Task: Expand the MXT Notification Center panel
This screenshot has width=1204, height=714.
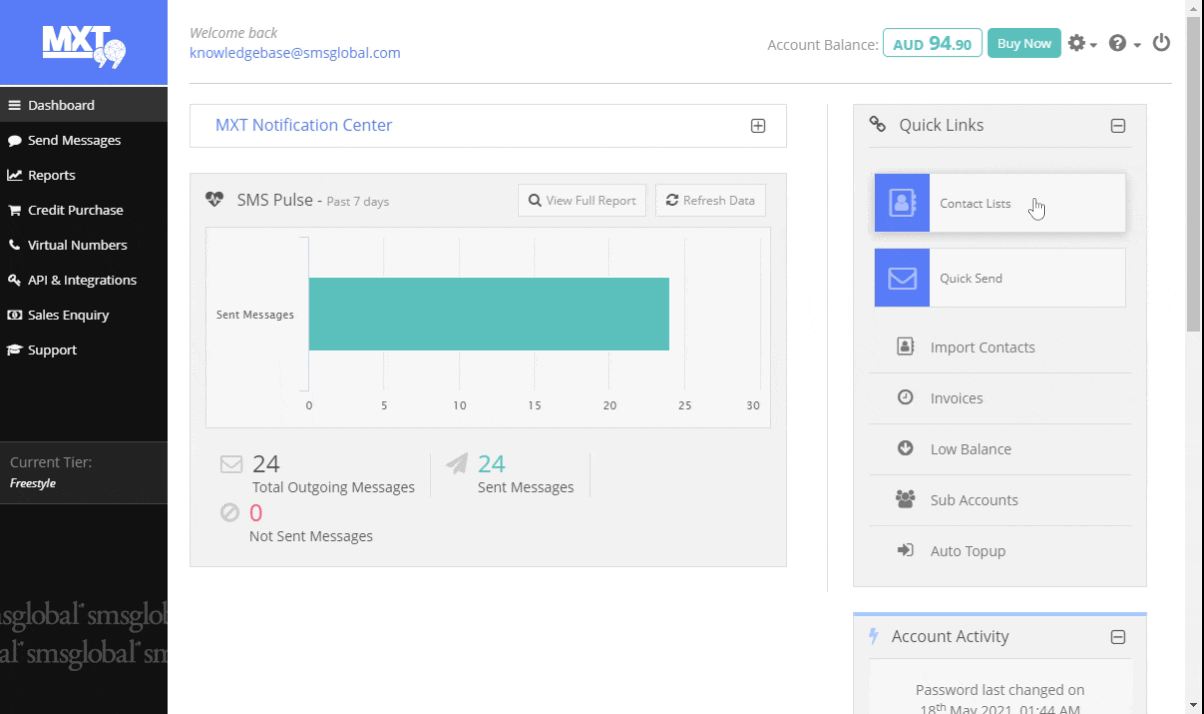Action: coord(758,126)
